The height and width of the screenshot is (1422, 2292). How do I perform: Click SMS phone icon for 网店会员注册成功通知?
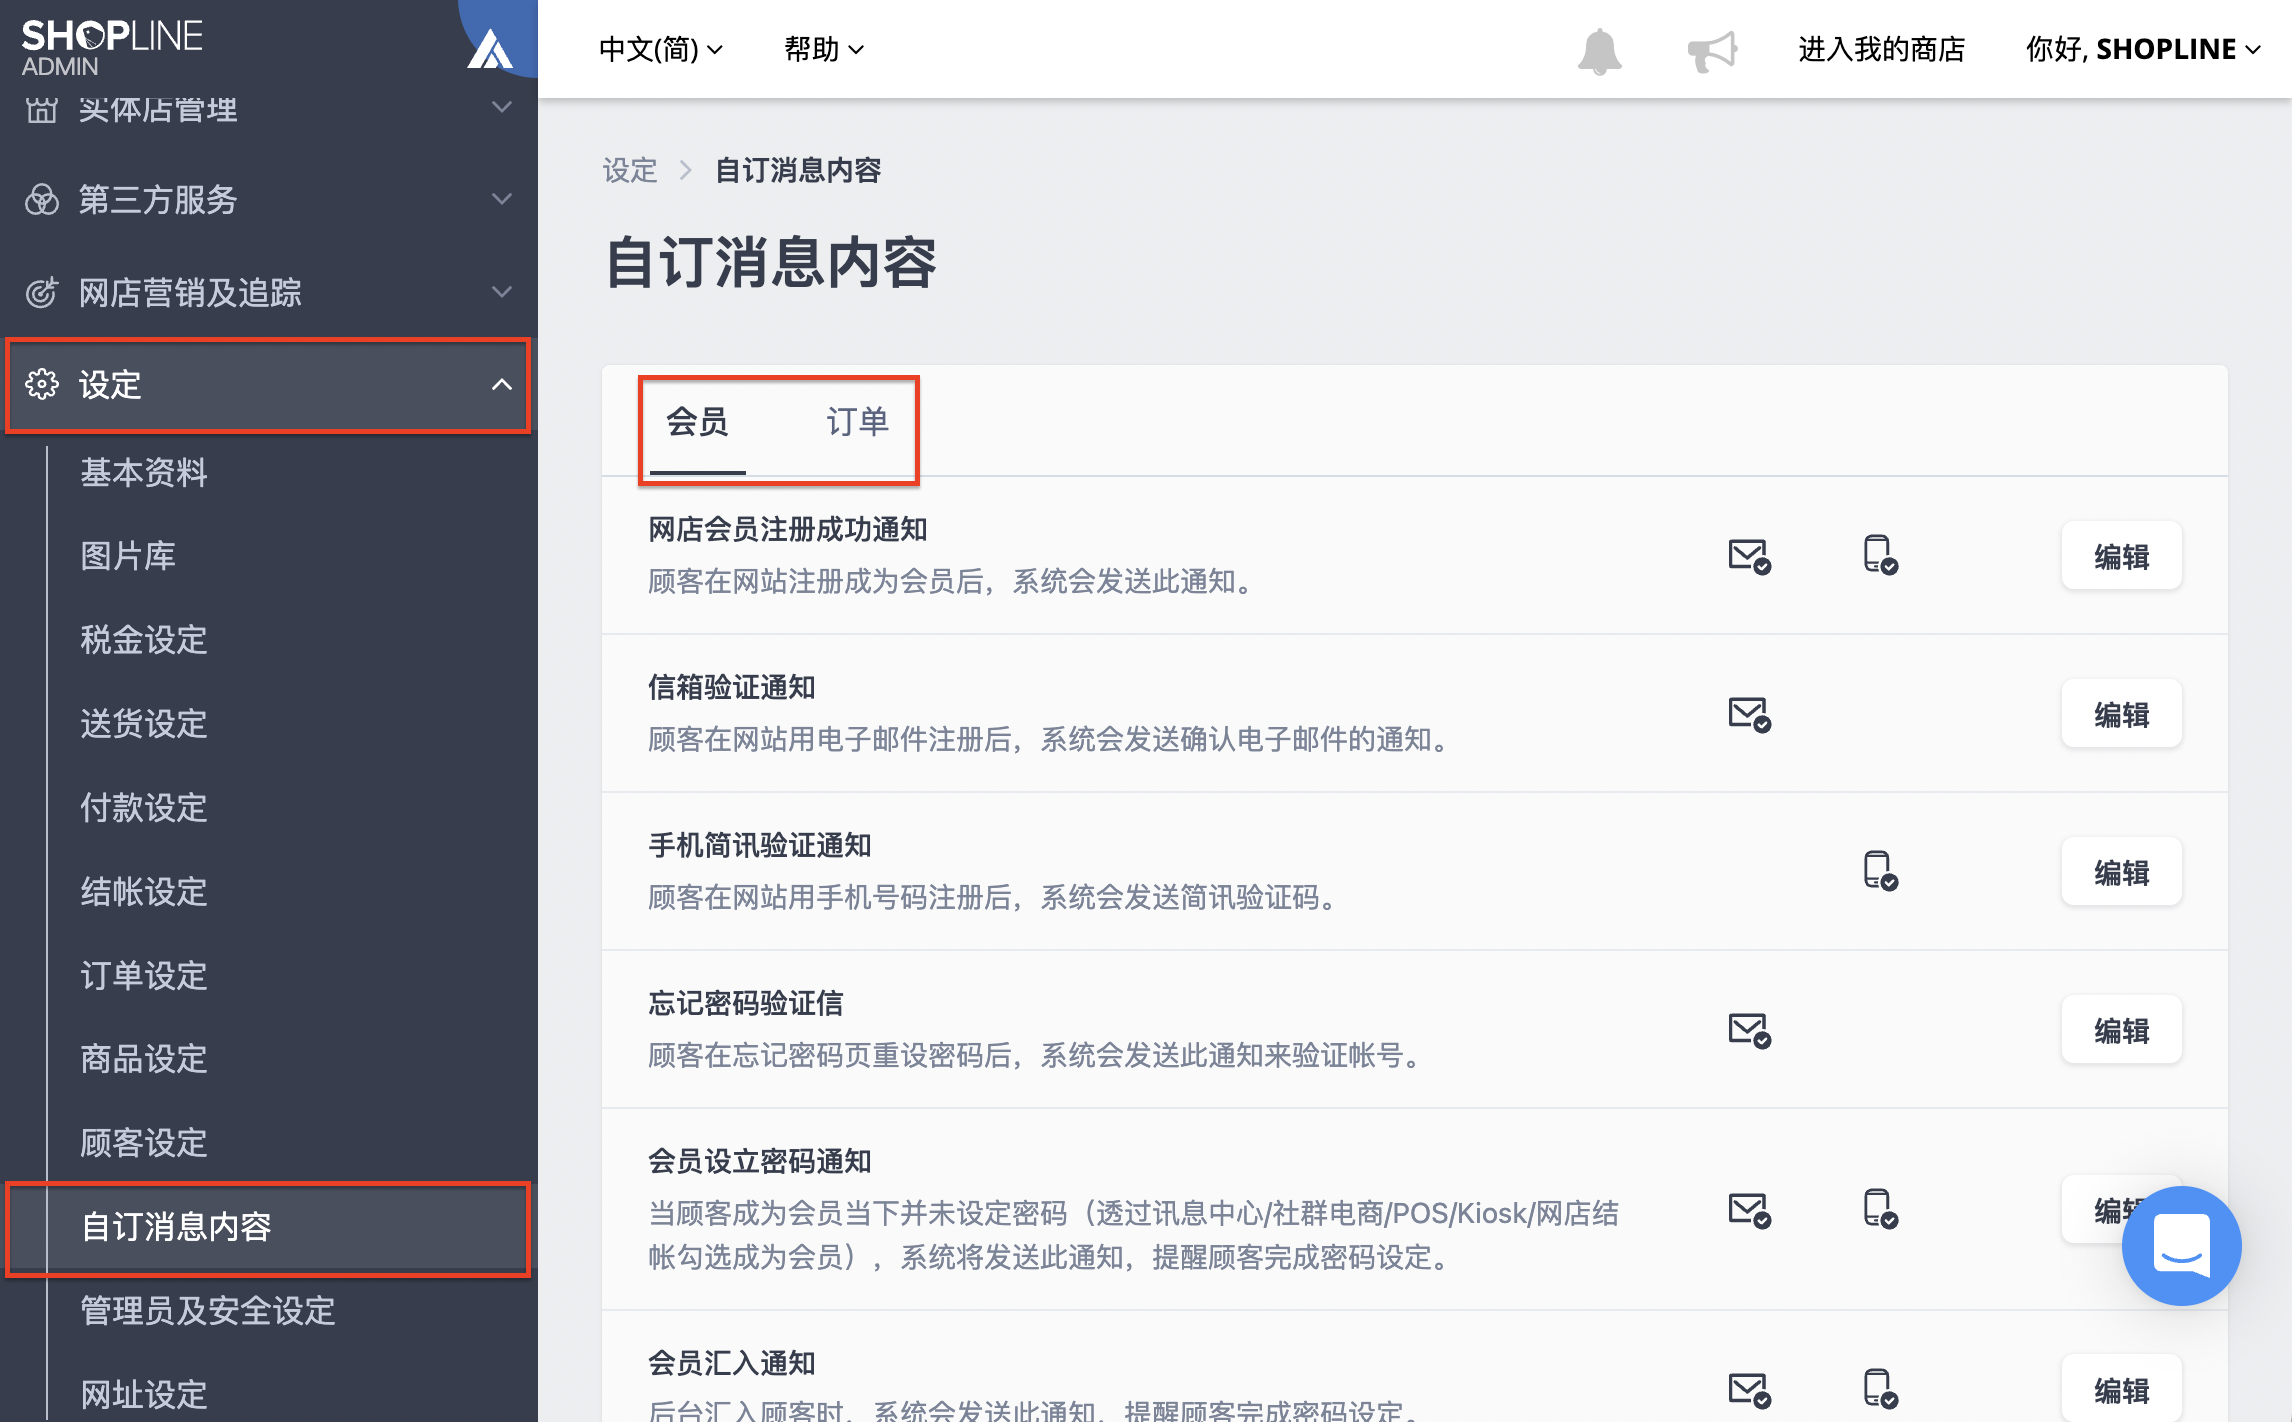tap(1880, 555)
